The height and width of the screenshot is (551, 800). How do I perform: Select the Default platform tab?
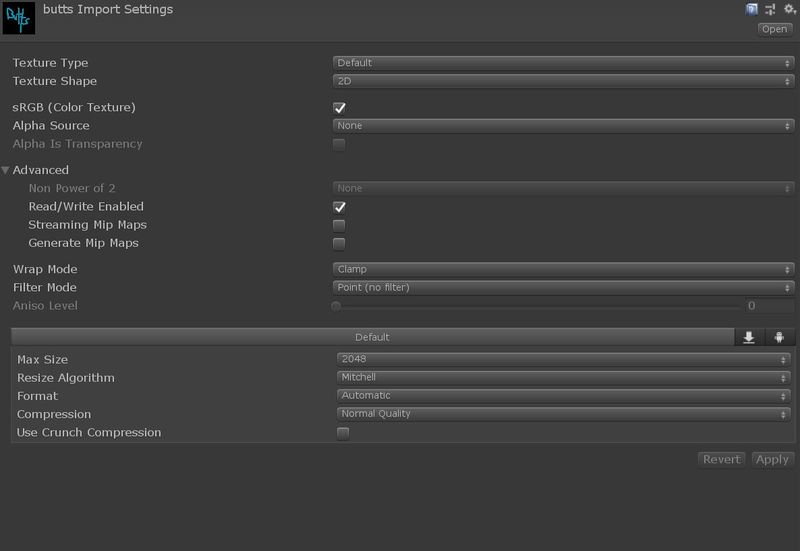[372, 337]
